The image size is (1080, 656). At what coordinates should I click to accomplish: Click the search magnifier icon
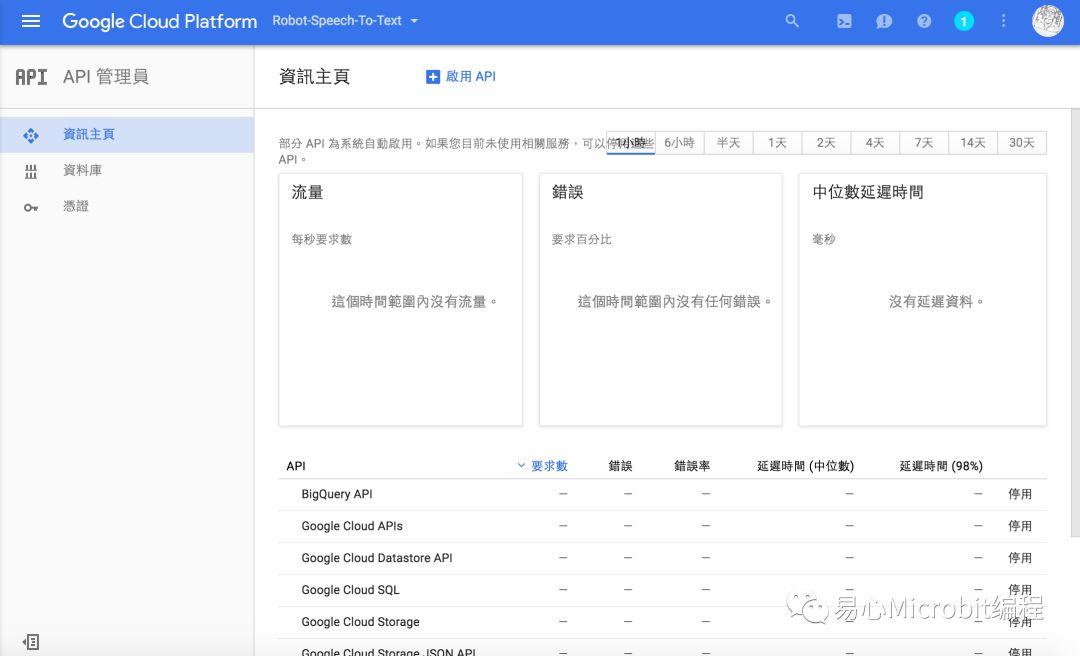pyautogui.click(x=792, y=21)
